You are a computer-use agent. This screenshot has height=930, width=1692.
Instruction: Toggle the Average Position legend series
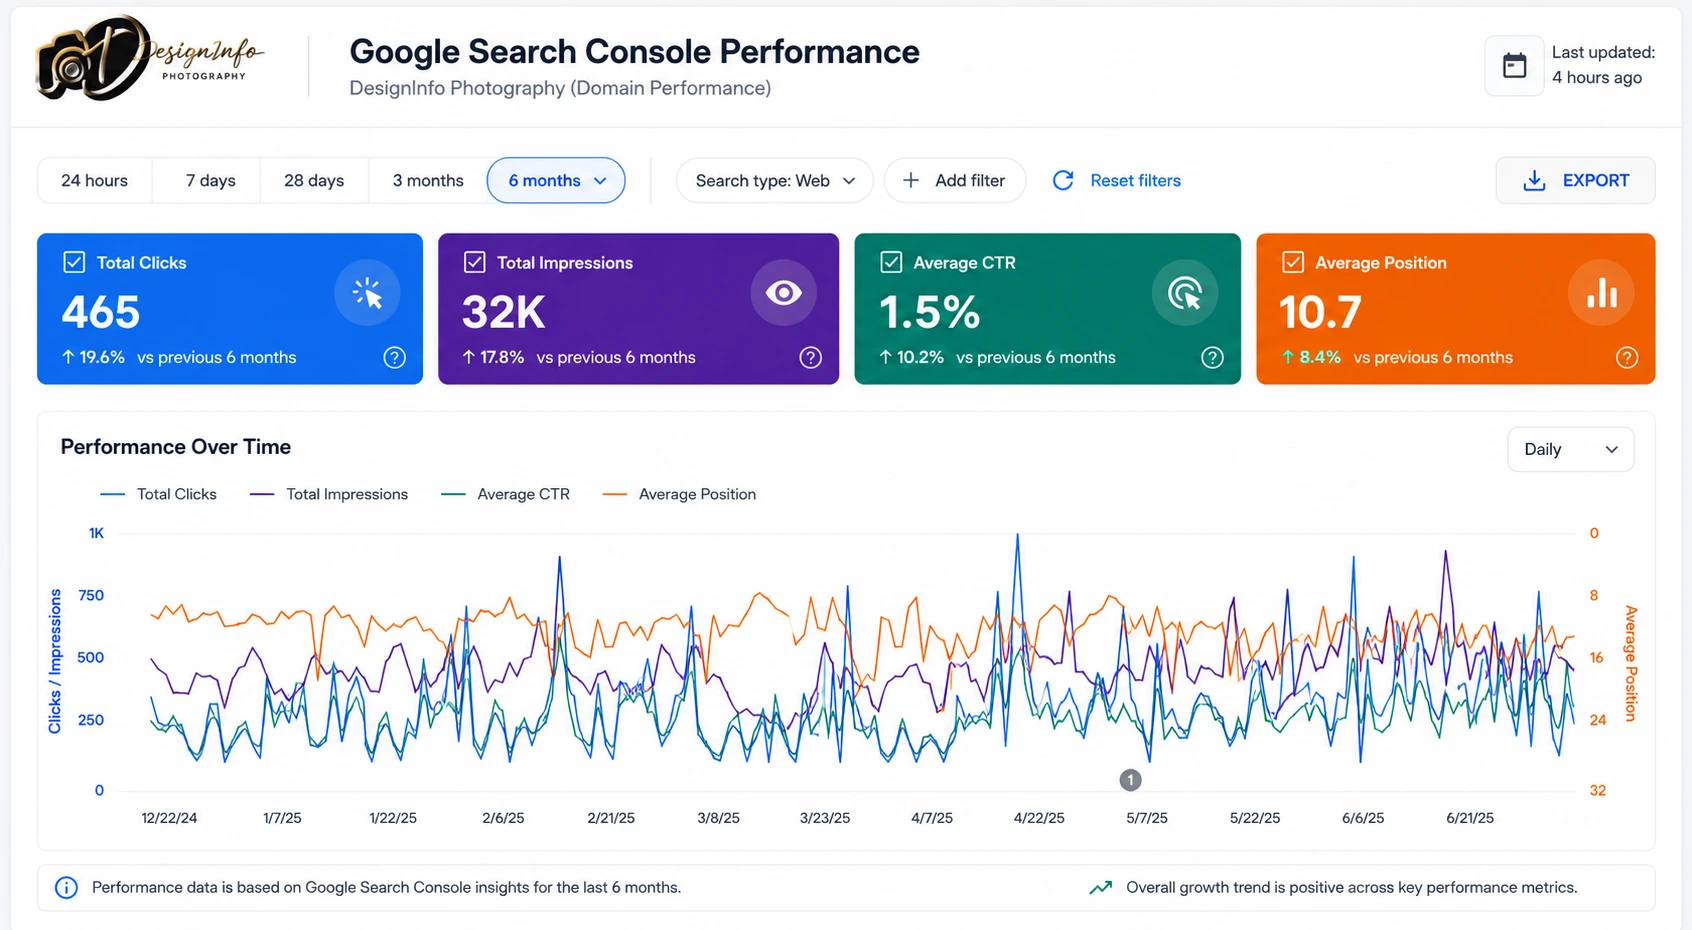[x=680, y=494]
